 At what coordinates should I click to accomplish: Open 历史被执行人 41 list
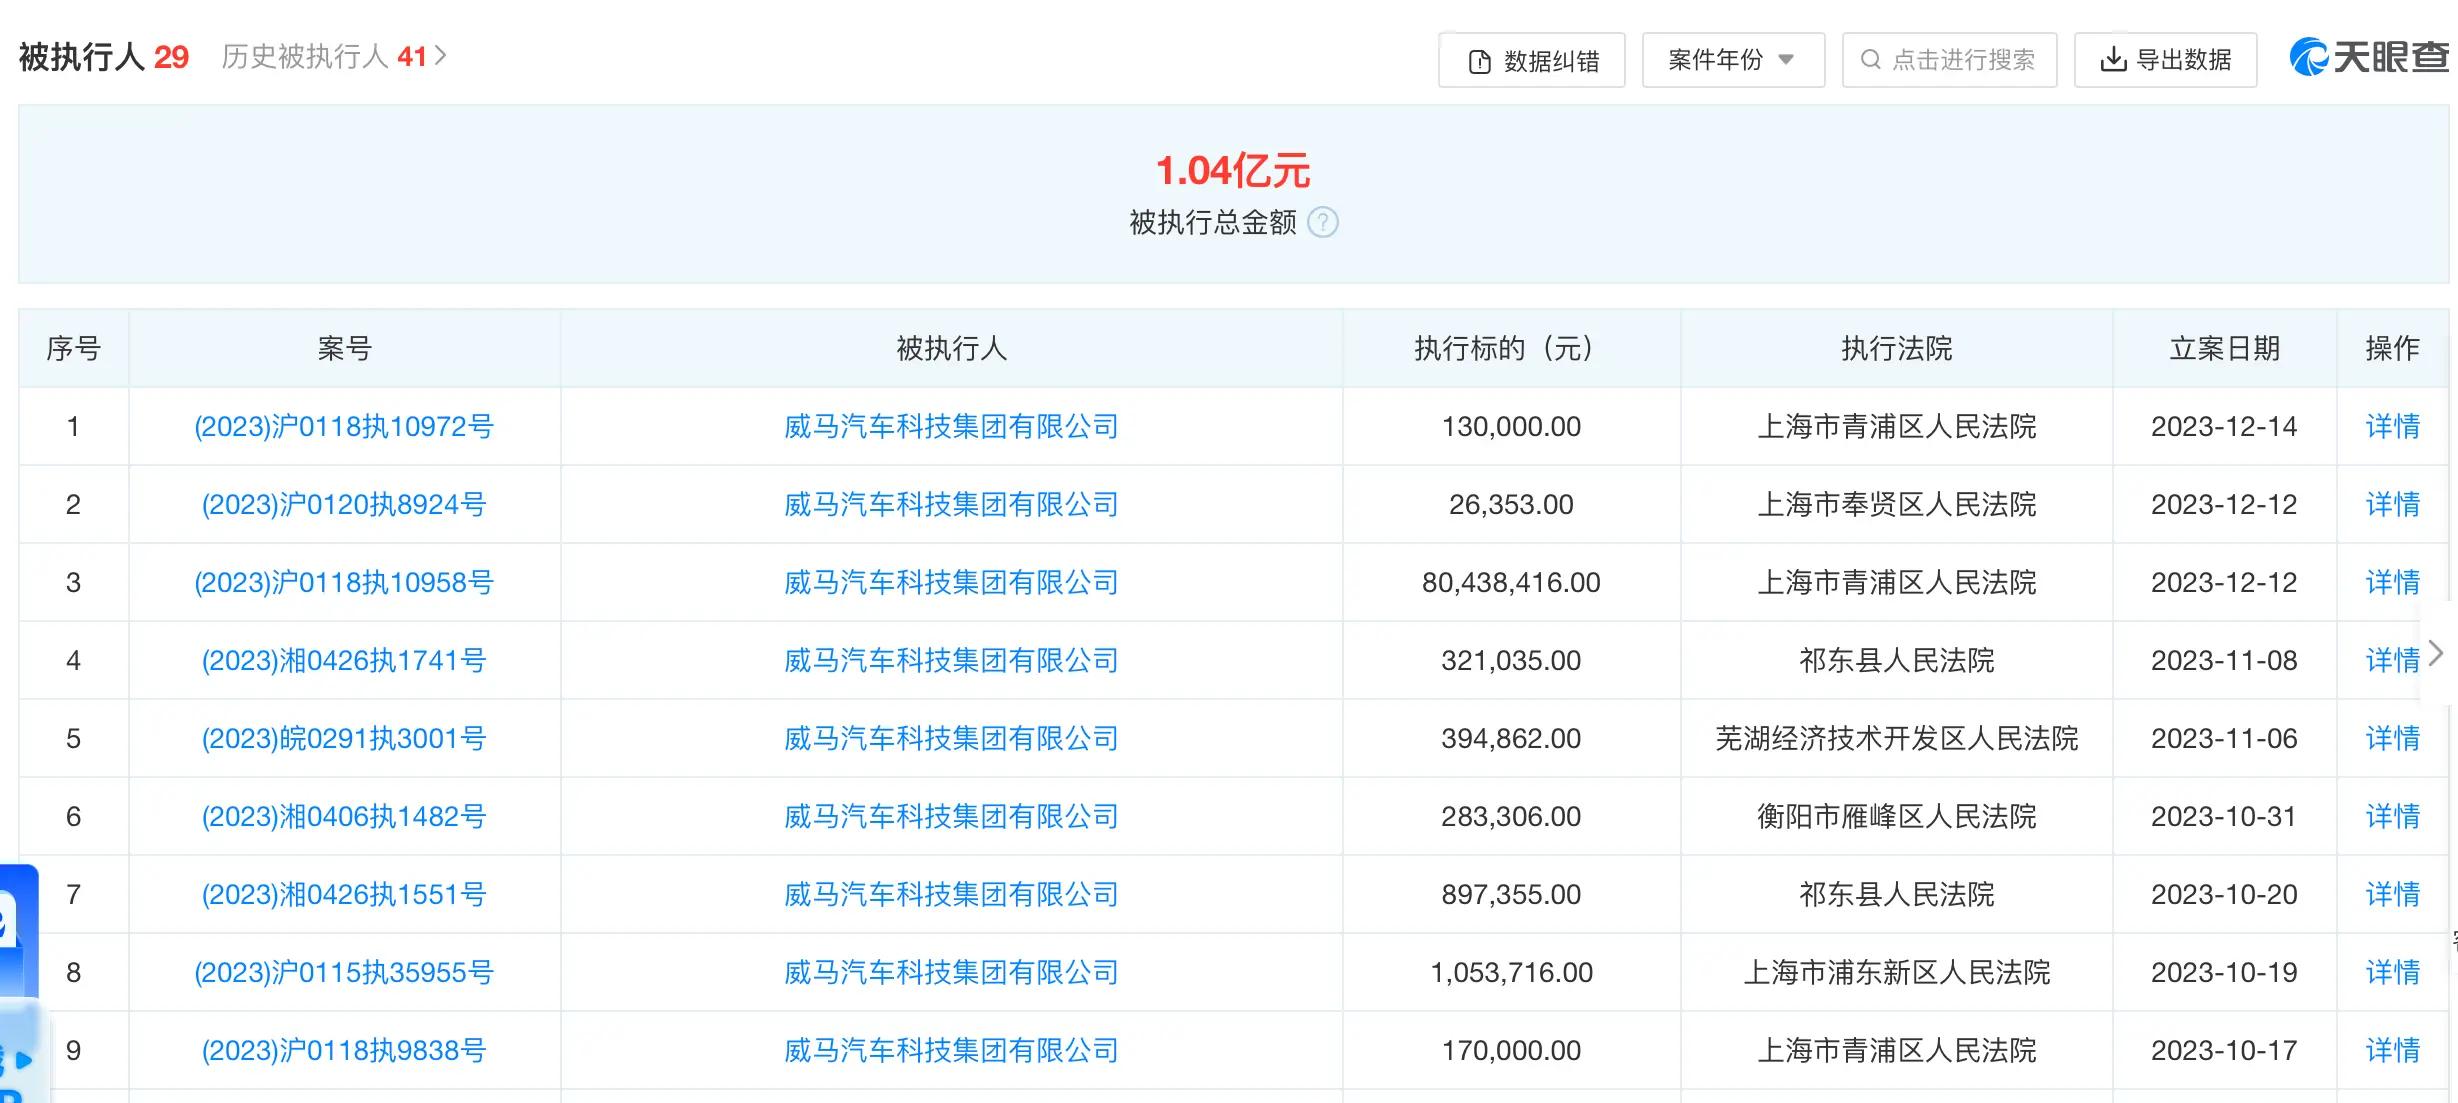coord(334,56)
